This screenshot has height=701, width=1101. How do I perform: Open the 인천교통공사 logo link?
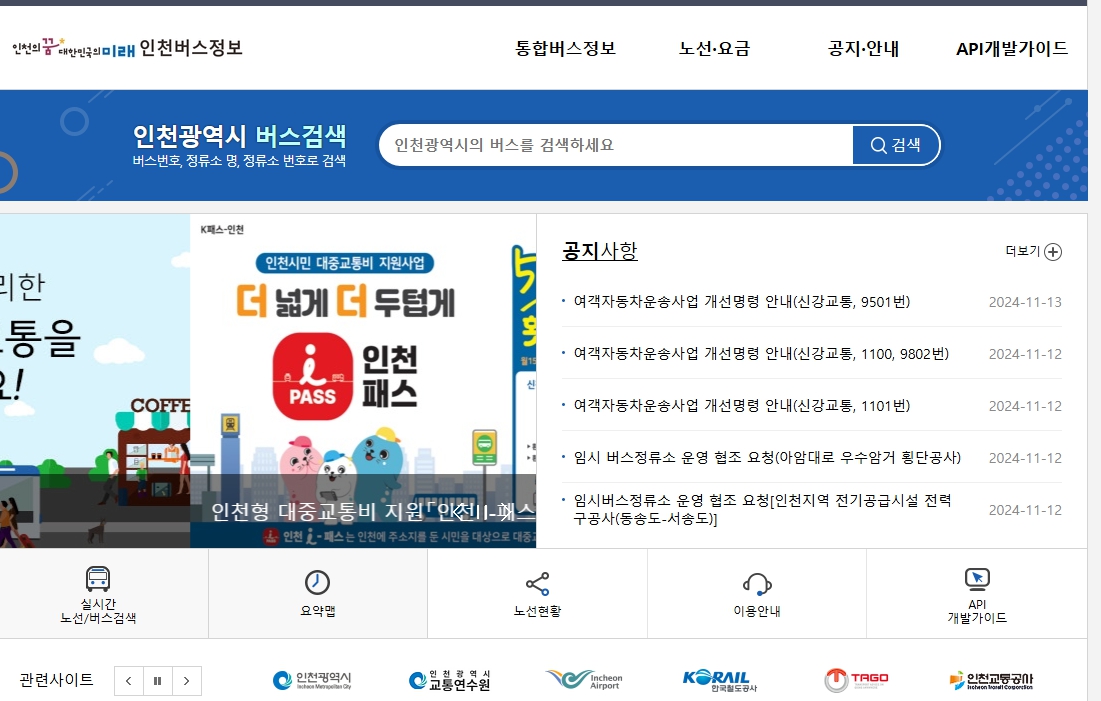(x=991, y=680)
